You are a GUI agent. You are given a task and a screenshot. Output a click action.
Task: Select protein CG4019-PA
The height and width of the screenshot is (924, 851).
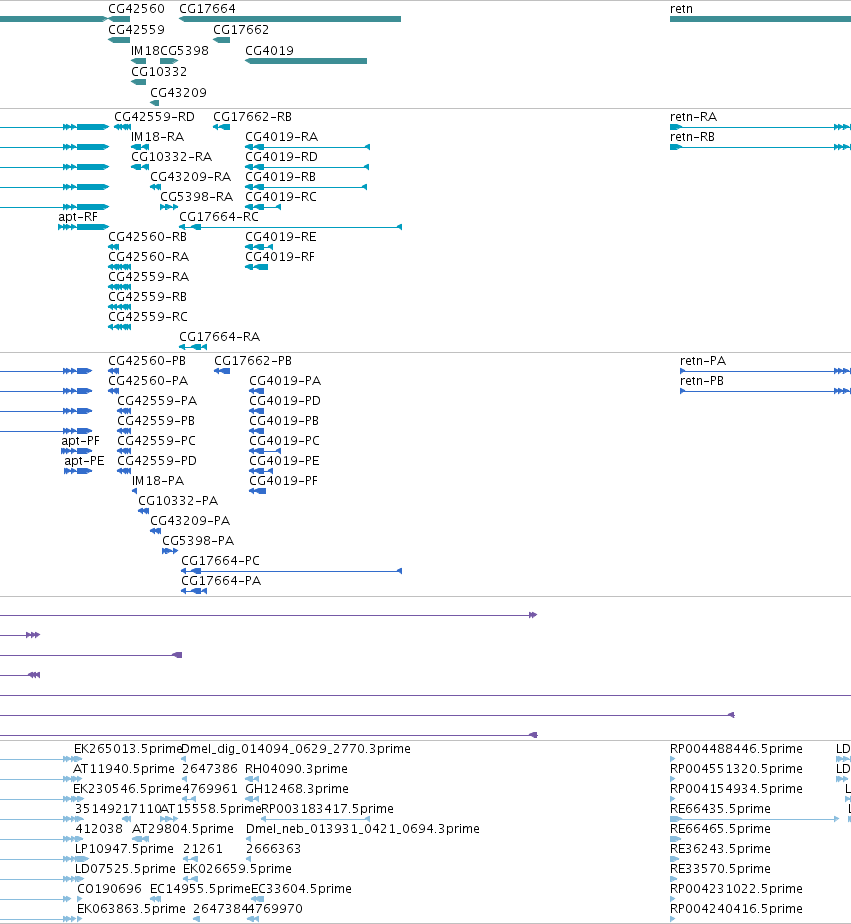pos(285,381)
